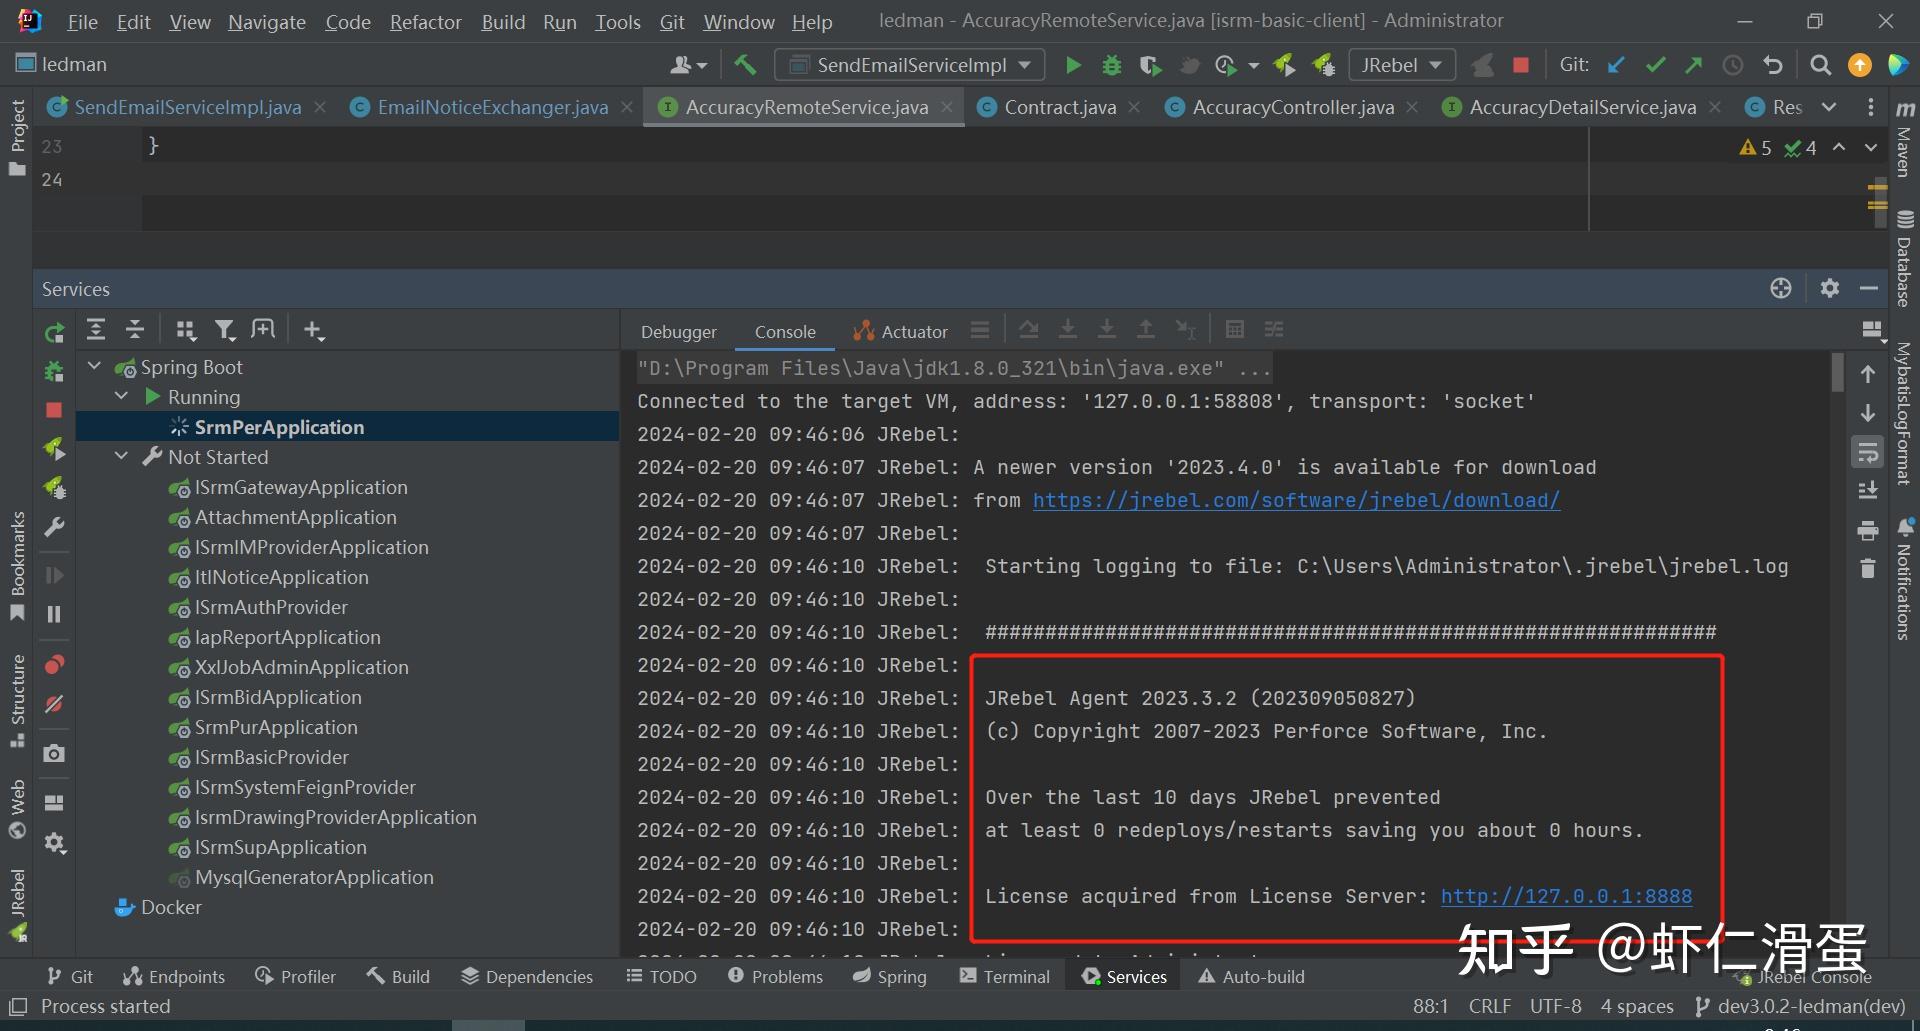
Task: Collapse the Not Started node
Action: point(122,456)
